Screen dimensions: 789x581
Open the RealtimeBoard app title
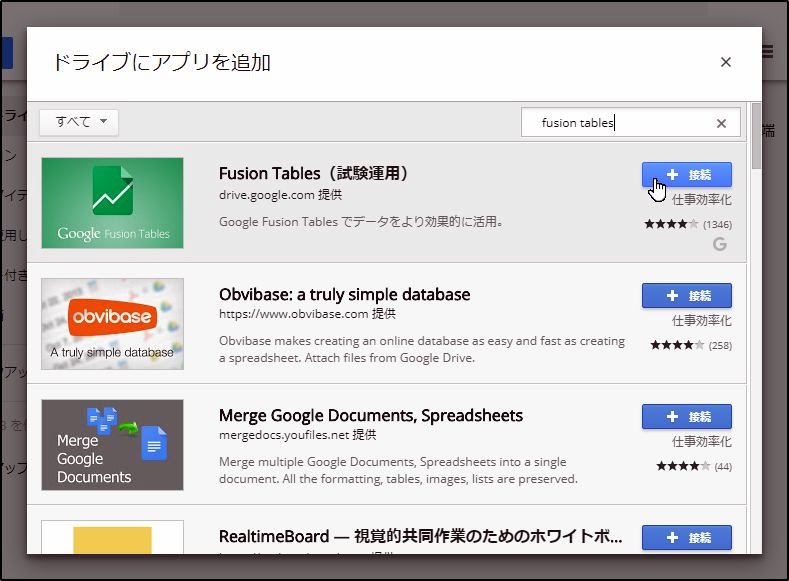[420, 535]
